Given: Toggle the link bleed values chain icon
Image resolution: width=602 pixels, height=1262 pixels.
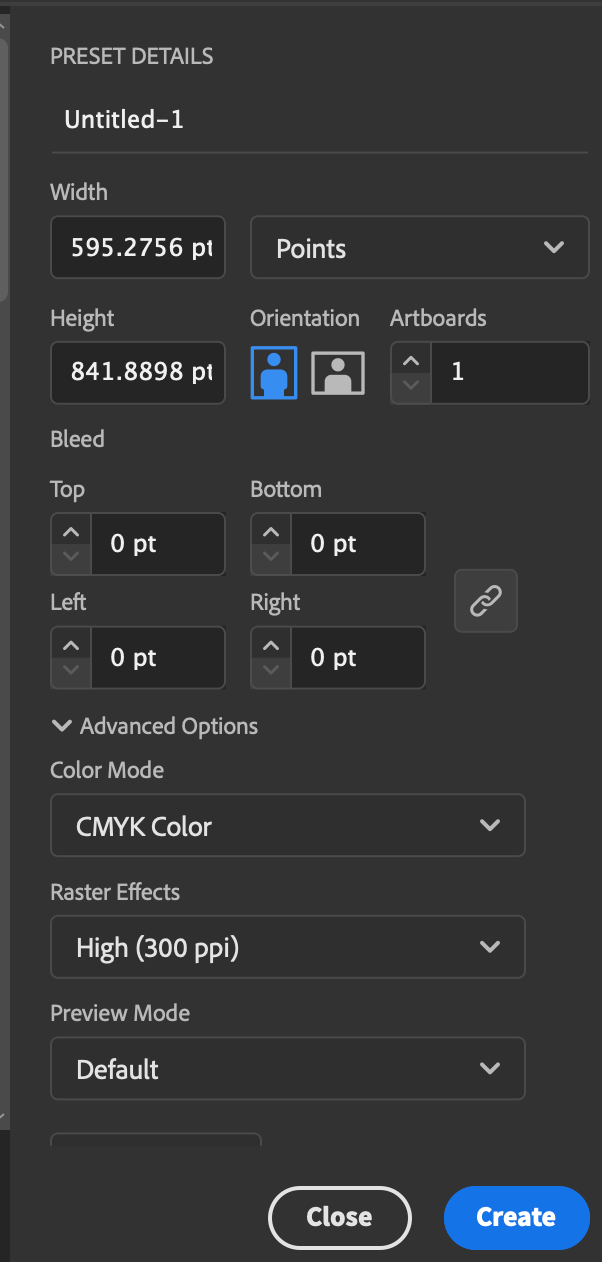Looking at the screenshot, I should (486, 600).
